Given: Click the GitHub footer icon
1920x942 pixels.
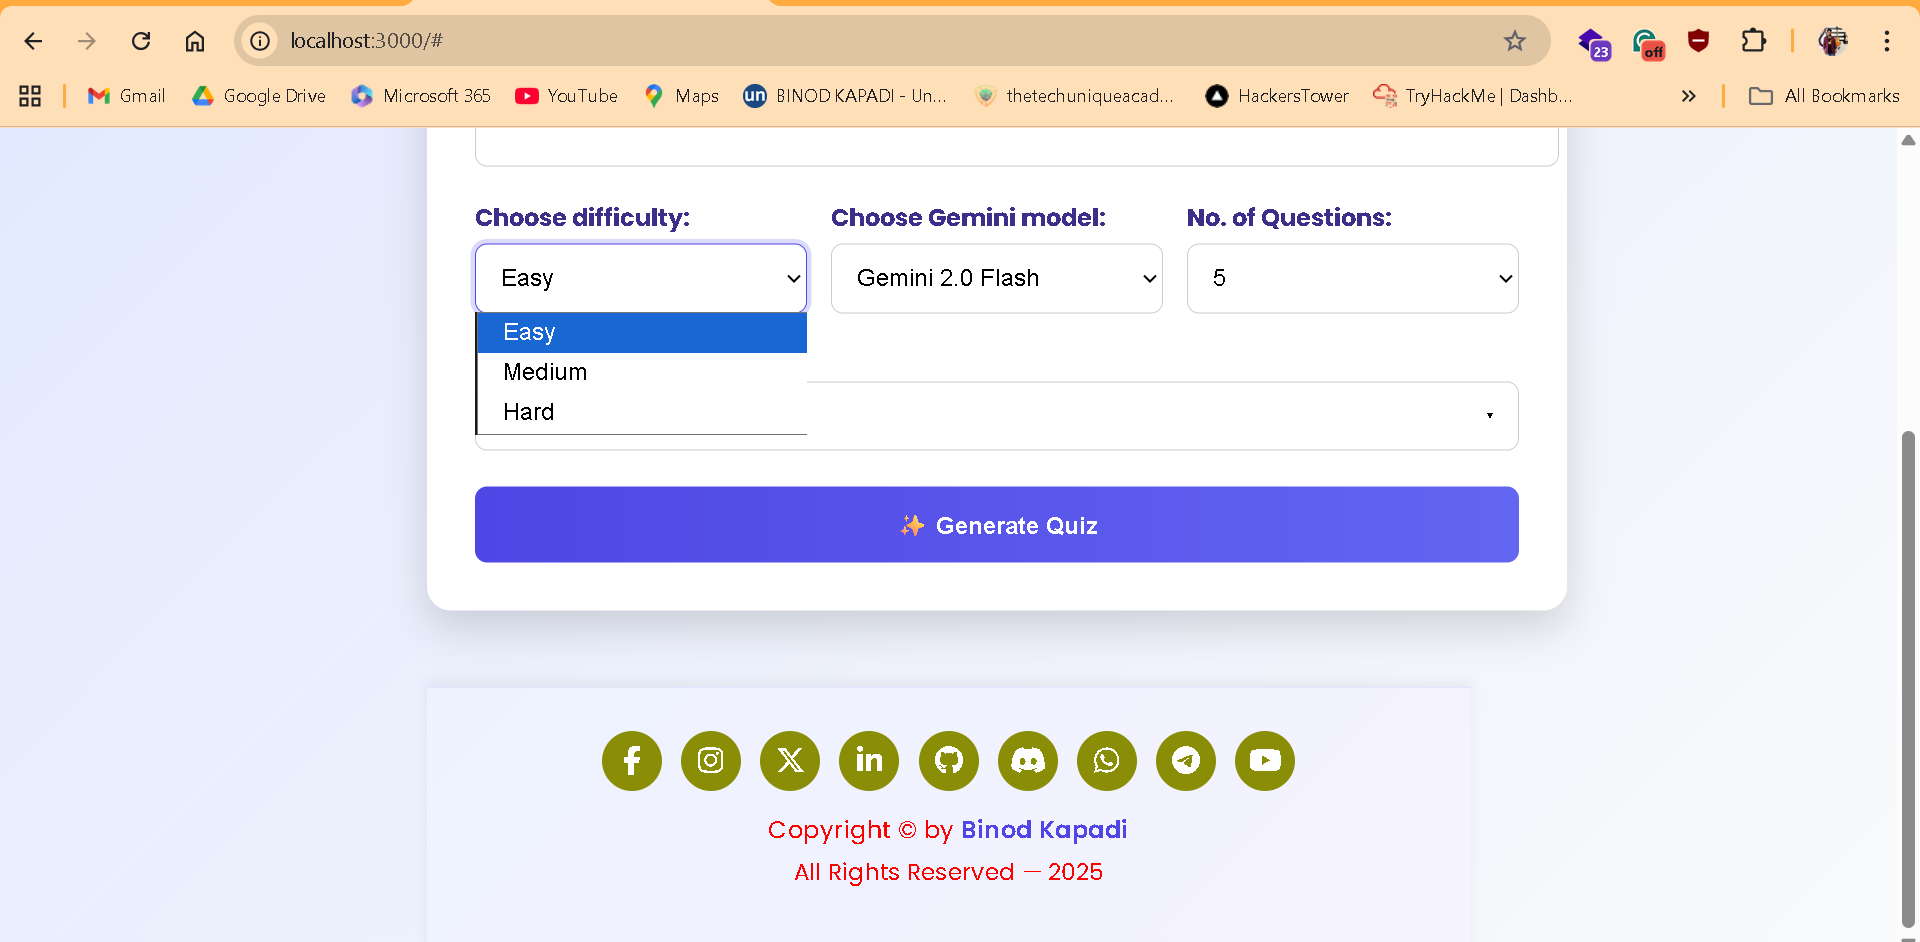Looking at the screenshot, I should [x=947, y=761].
